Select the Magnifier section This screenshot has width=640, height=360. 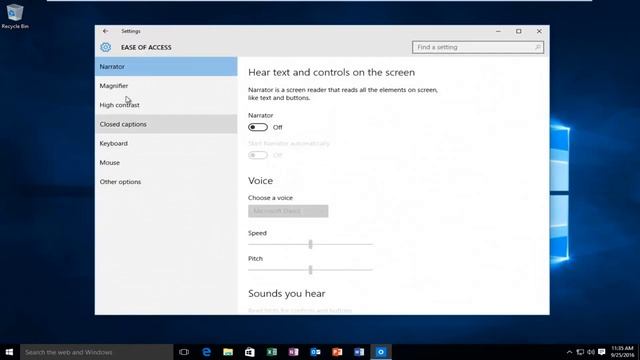pos(166,86)
